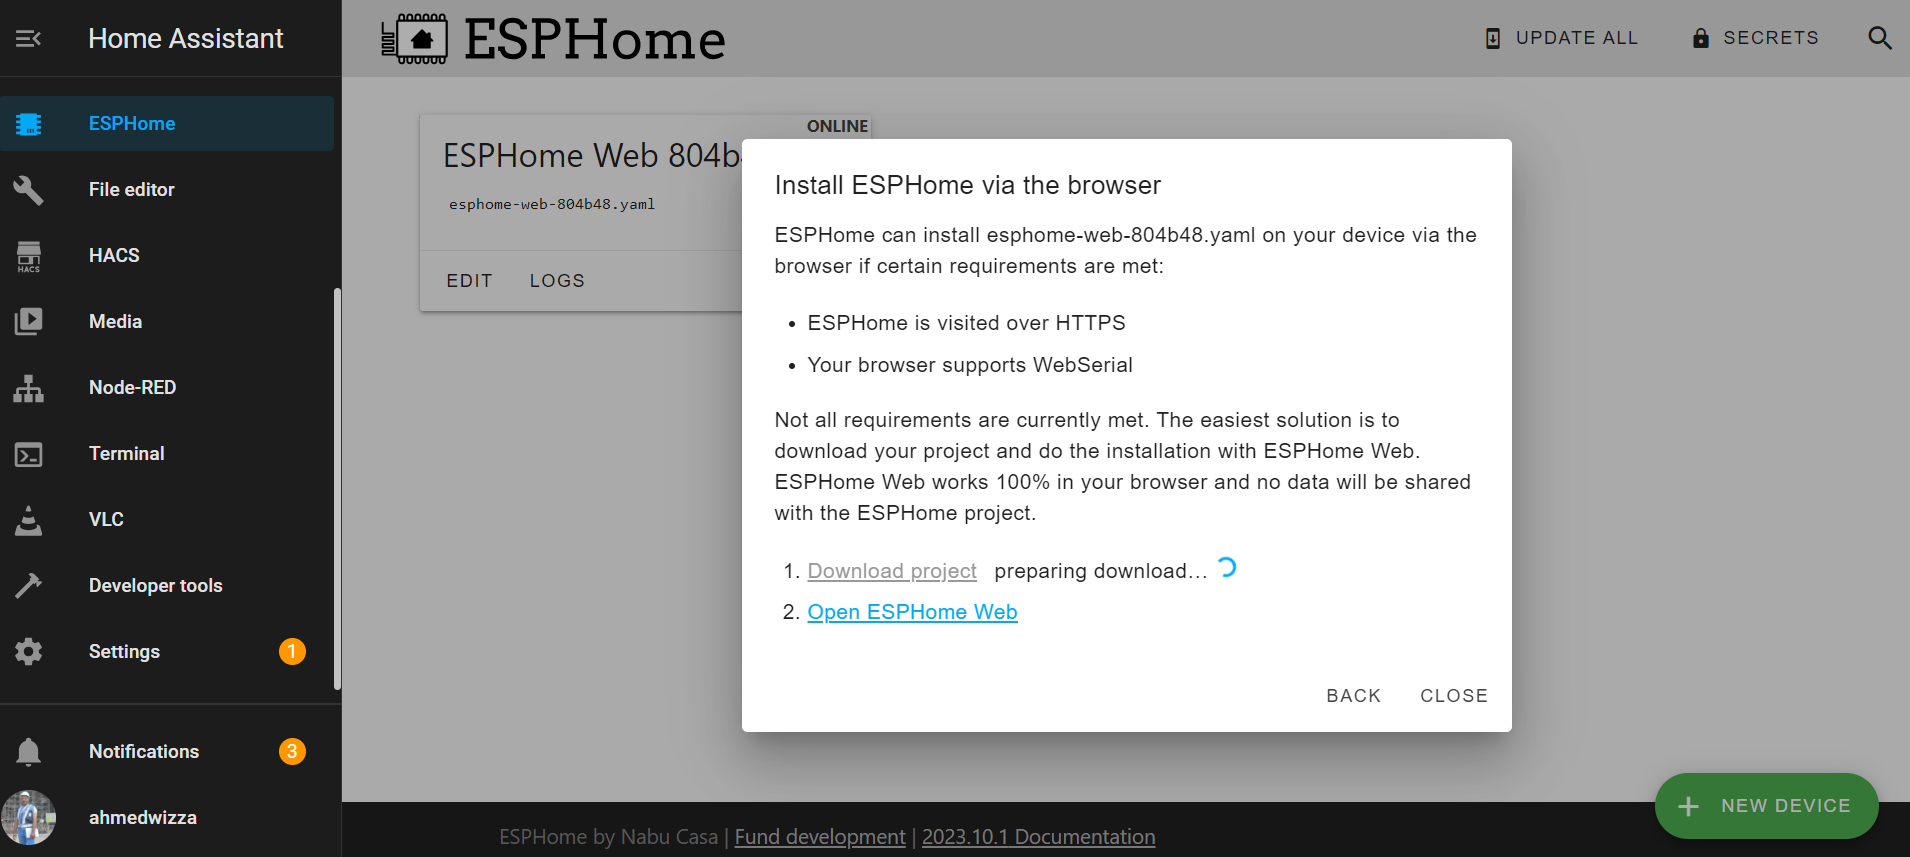Viewport: 1910px width, 857px height.
Task: Open the Settings gear icon
Action: coord(28,652)
